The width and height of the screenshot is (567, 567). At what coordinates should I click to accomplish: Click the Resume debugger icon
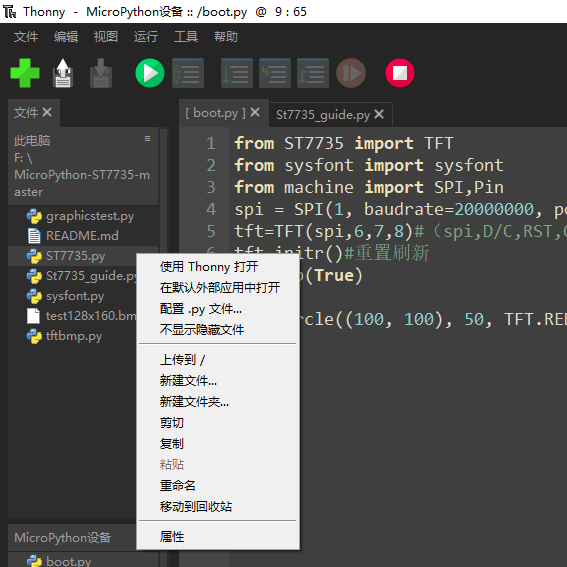point(351,73)
